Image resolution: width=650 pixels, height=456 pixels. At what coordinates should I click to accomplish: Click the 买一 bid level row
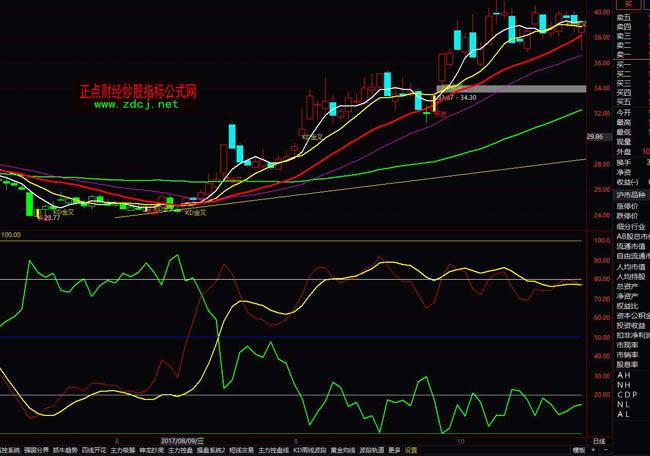click(624, 65)
